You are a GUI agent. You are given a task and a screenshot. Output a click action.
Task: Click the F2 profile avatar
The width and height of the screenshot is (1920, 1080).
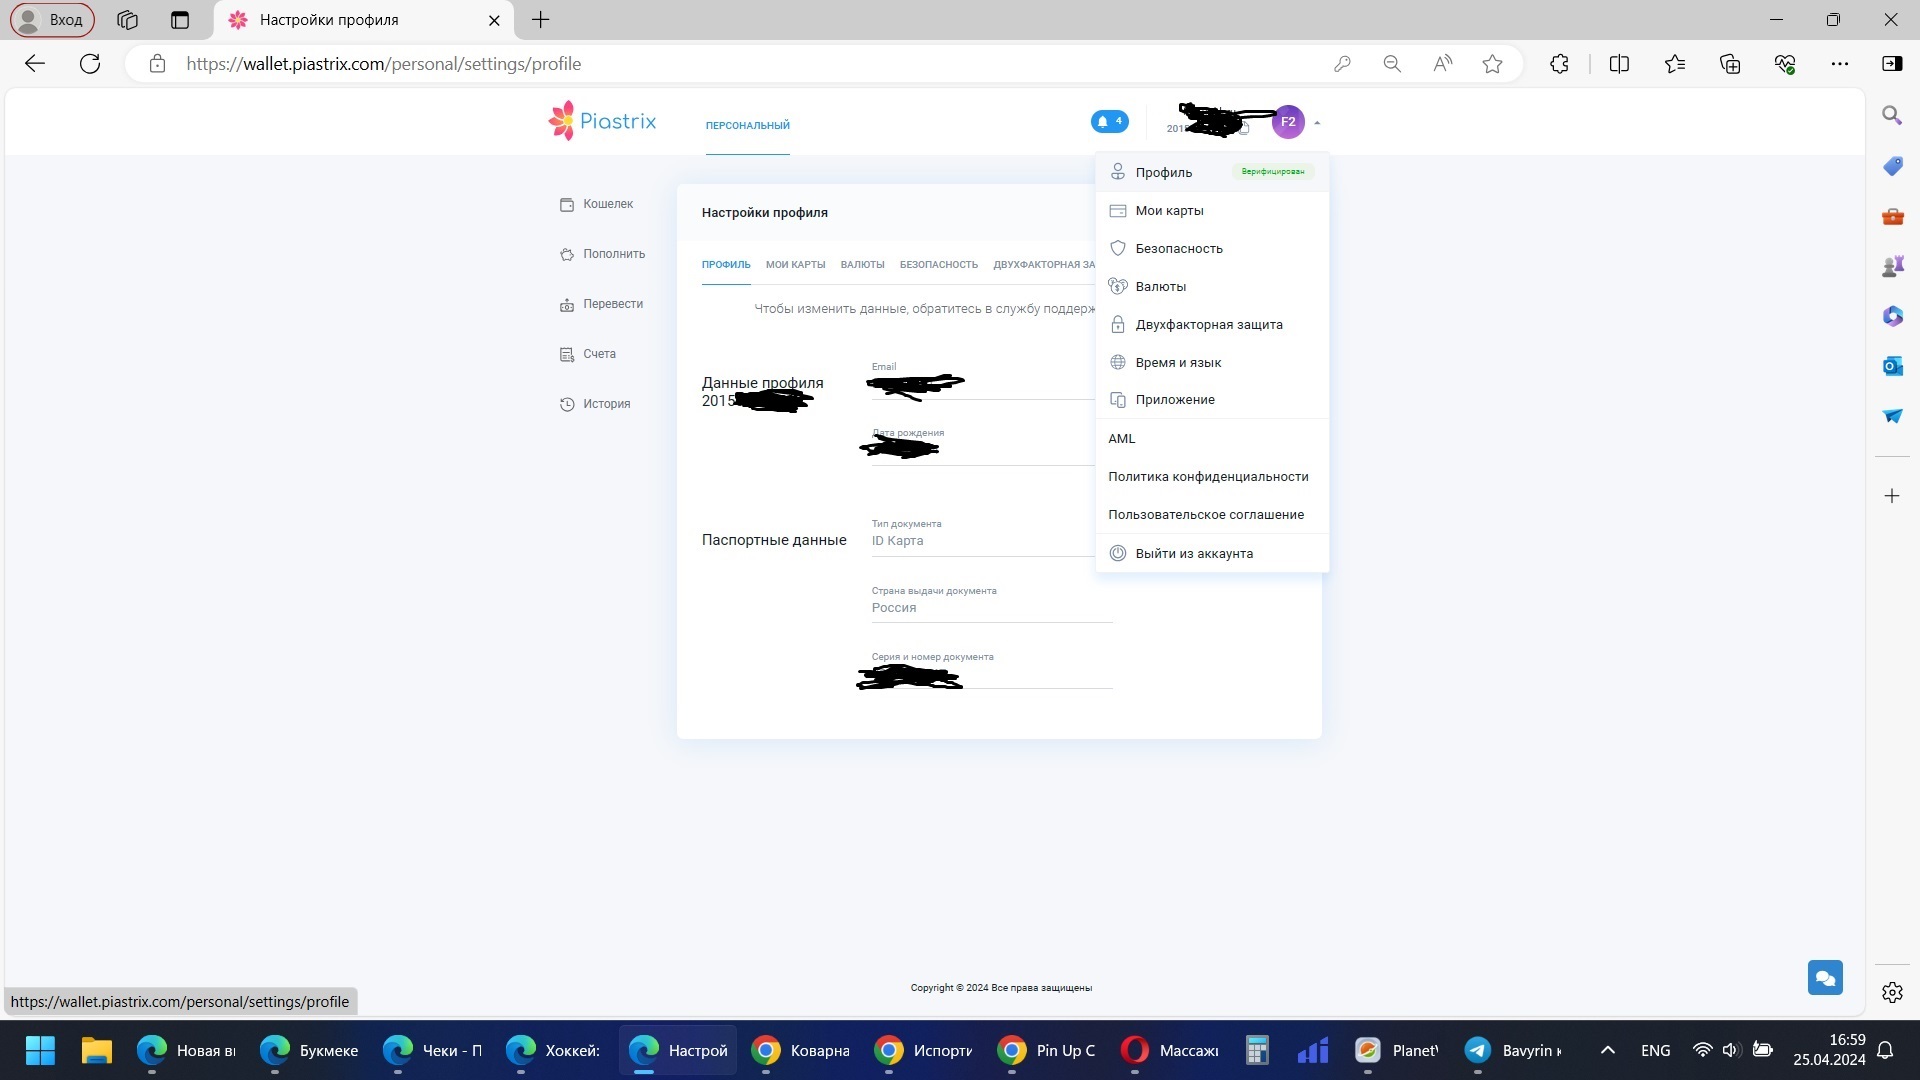coord(1288,122)
